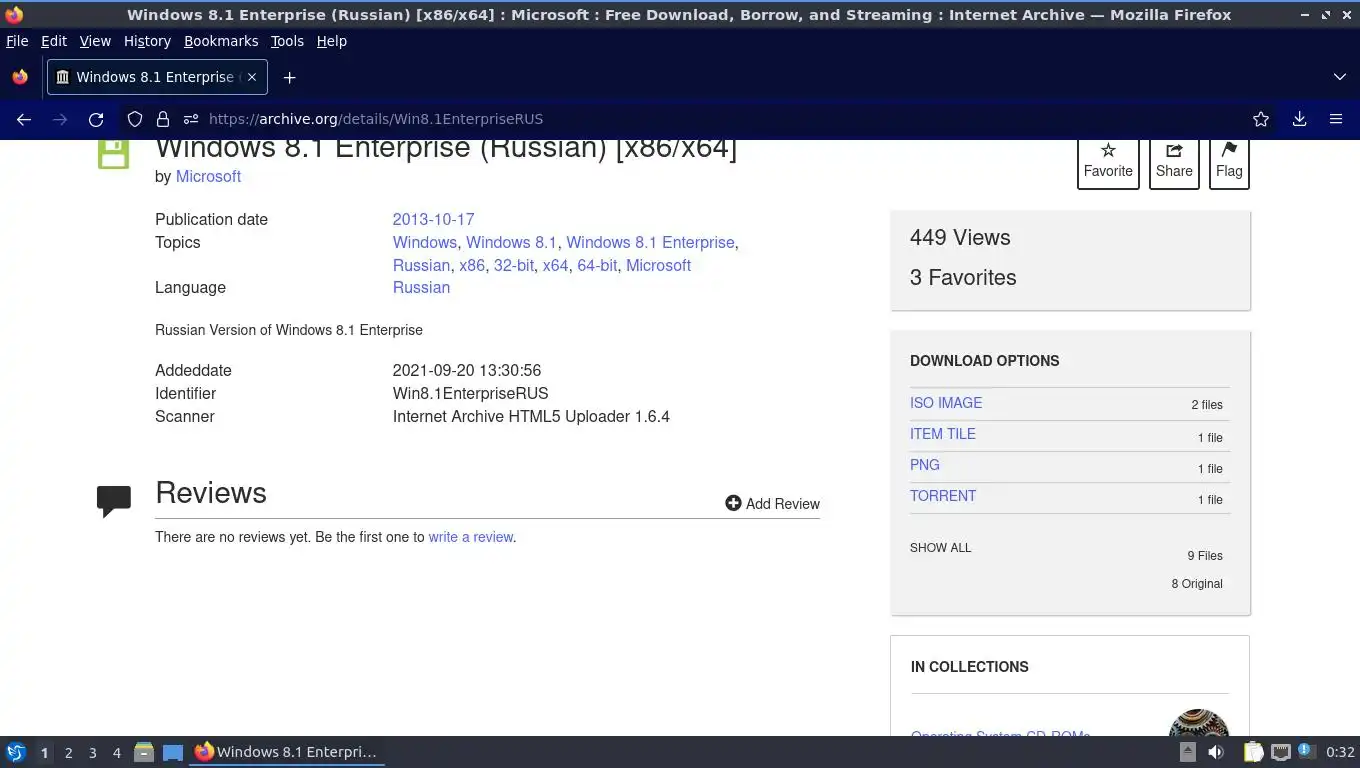Open Firefox hamburger application menu

[1336, 119]
